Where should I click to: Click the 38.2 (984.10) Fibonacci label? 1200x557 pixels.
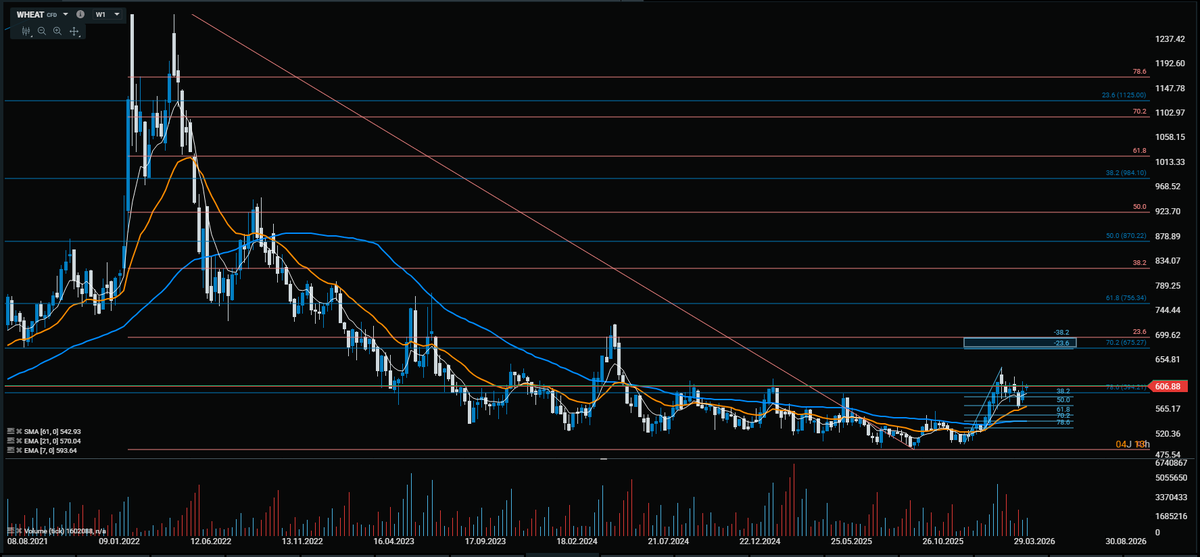point(1125,172)
